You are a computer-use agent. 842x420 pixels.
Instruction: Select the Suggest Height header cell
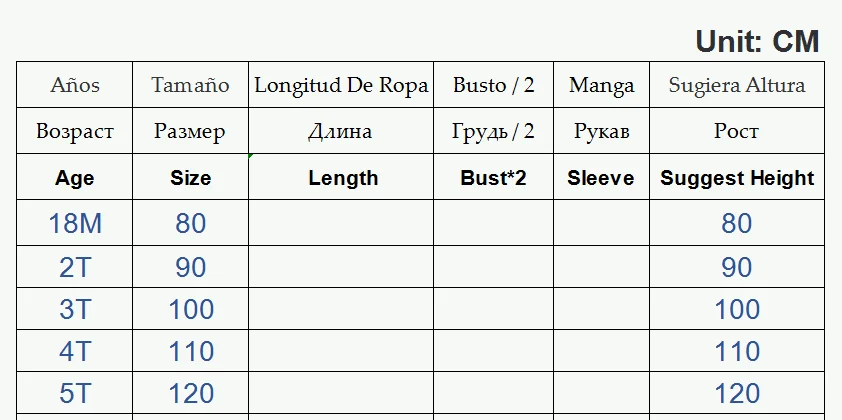point(737,178)
